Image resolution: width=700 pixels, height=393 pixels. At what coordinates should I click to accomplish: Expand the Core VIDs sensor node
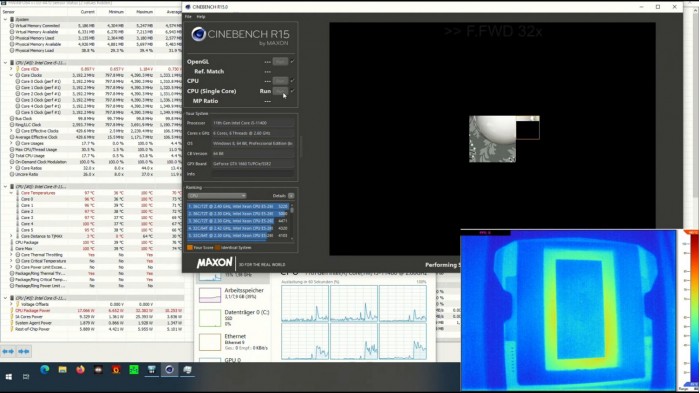tap(11, 69)
